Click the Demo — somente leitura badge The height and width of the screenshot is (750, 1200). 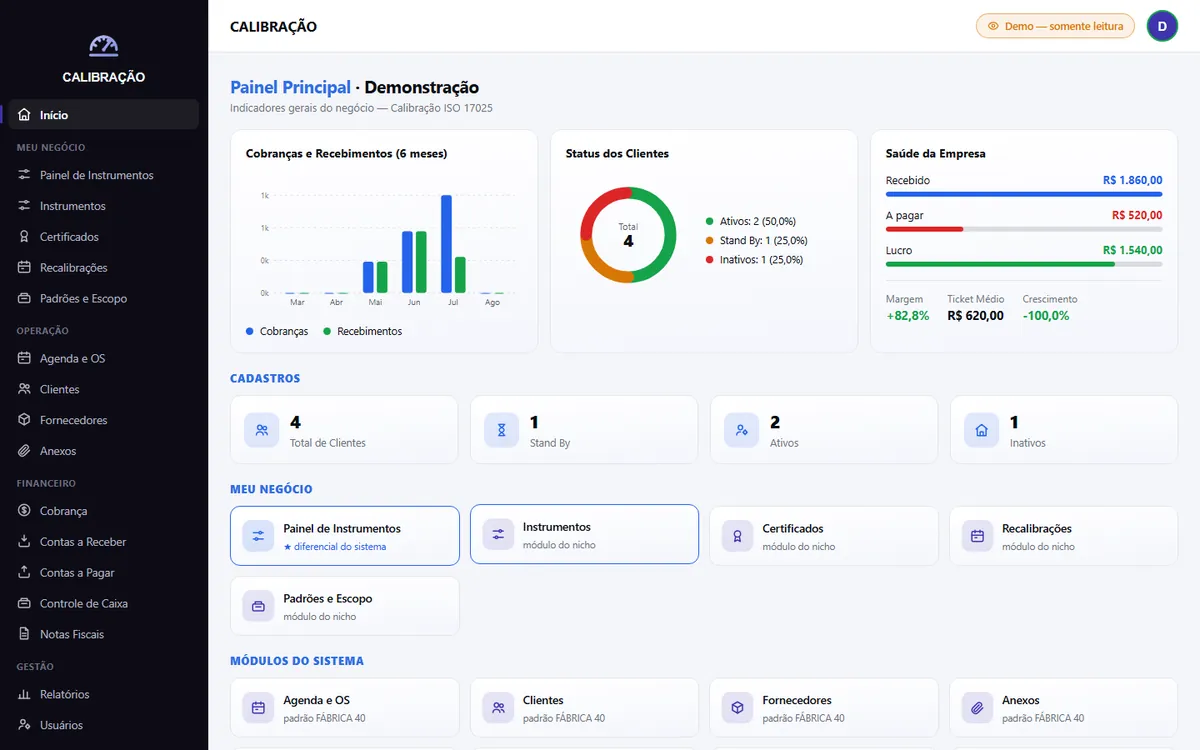pyautogui.click(x=1055, y=26)
